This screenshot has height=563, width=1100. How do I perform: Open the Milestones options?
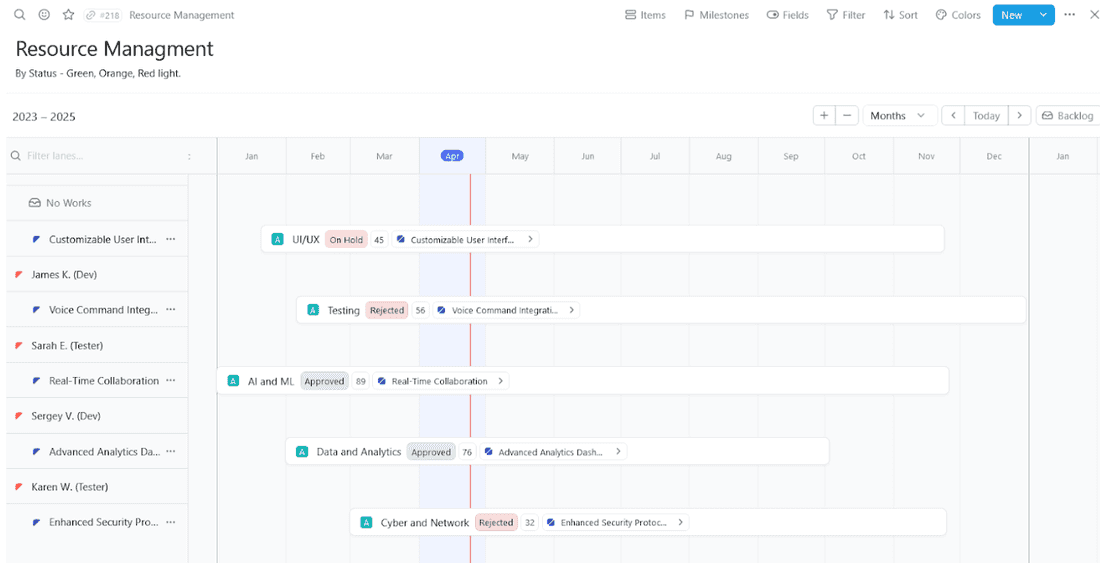click(716, 15)
